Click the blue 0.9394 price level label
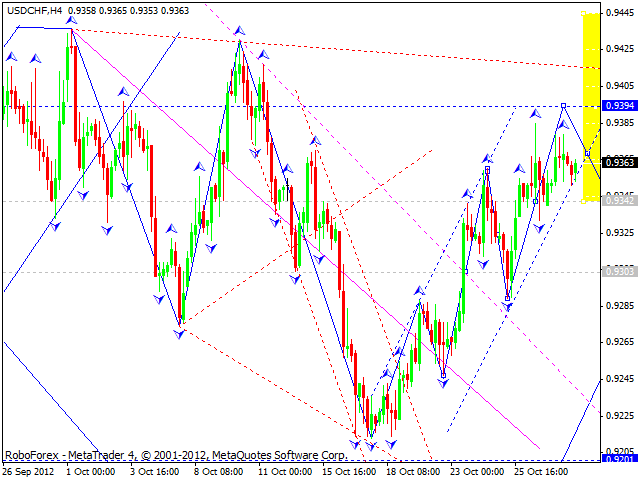The height and width of the screenshot is (480, 640). point(620,106)
